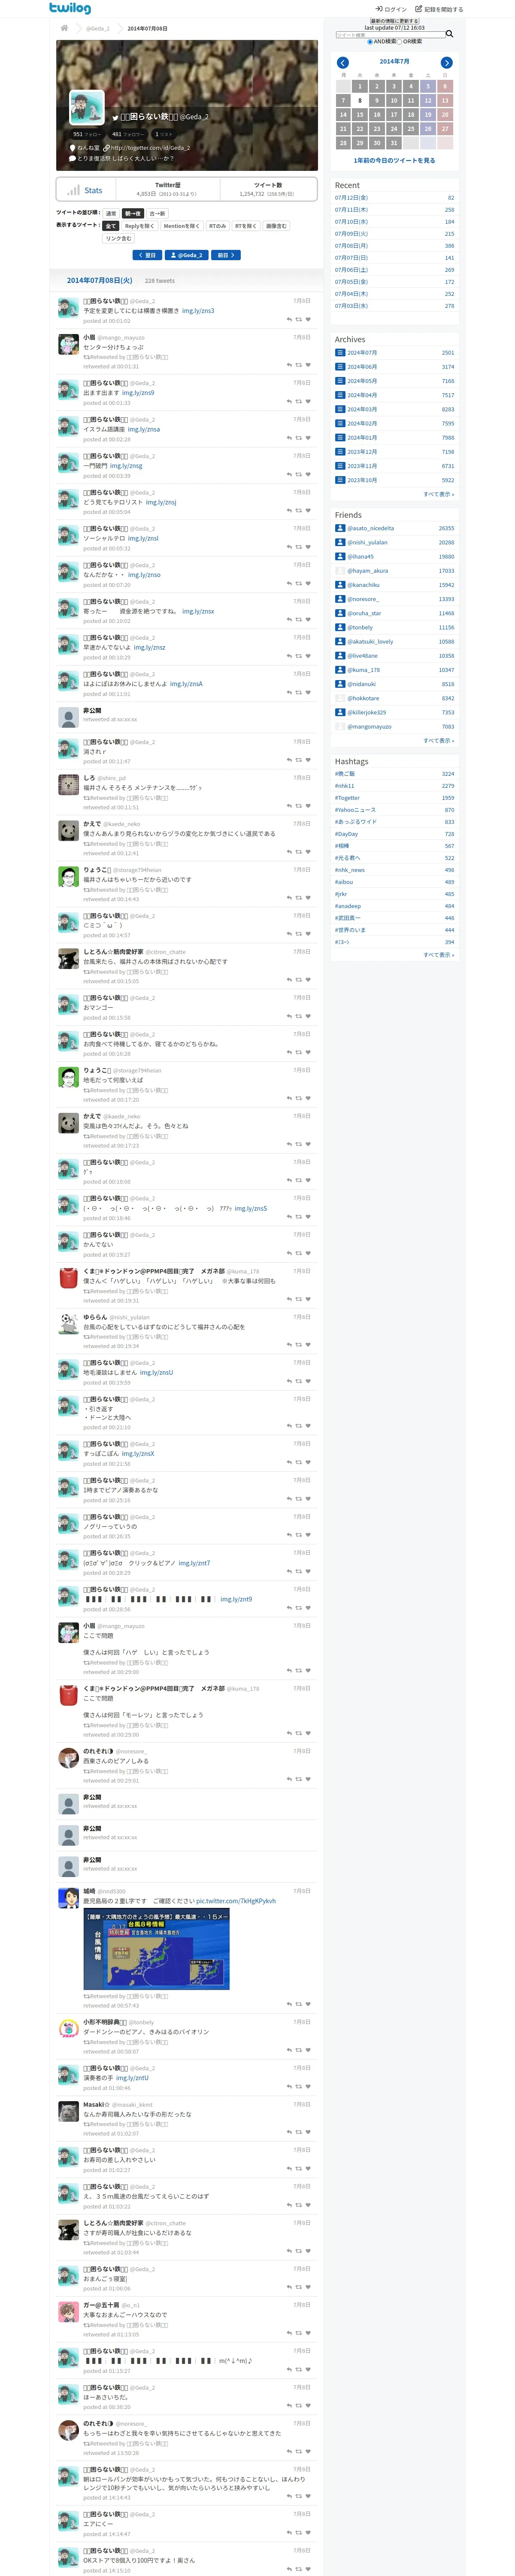Toggle the 画像含む filter

[276, 226]
